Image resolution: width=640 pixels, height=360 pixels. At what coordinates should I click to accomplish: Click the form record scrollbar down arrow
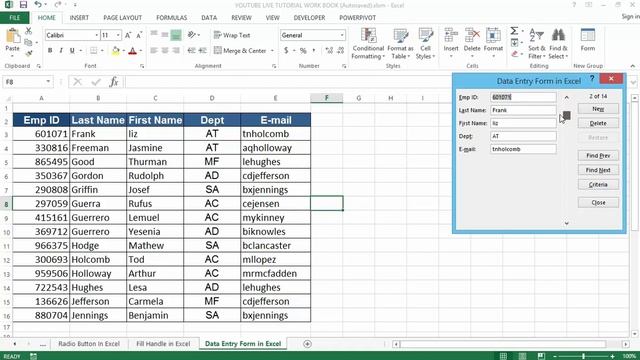pyautogui.click(x=567, y=223)
